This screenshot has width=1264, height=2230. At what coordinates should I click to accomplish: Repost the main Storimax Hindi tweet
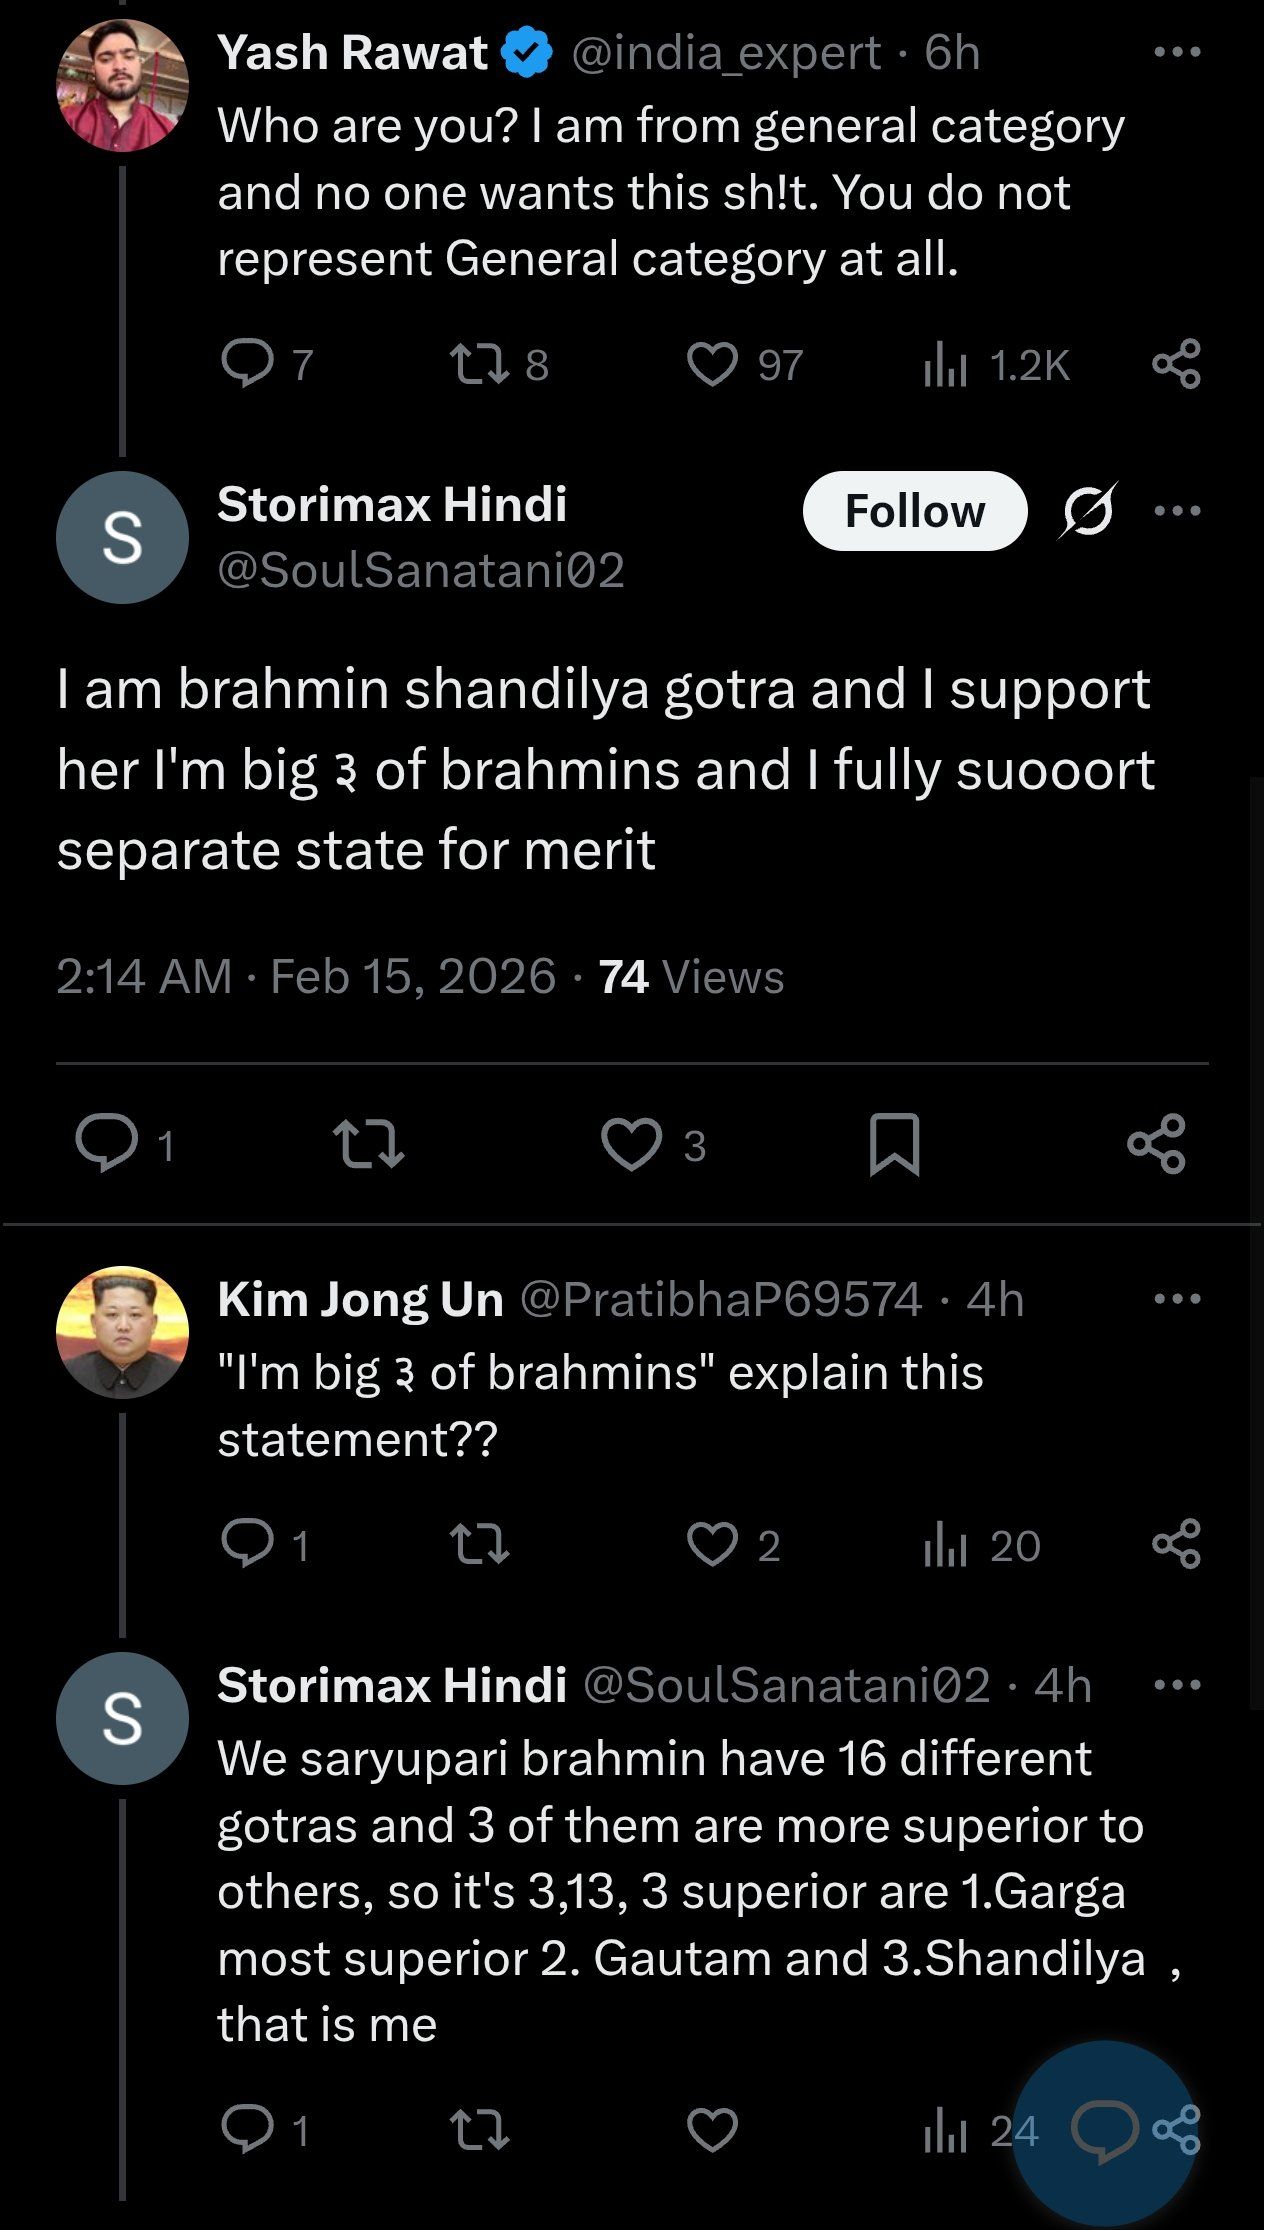click(368, 1144)
